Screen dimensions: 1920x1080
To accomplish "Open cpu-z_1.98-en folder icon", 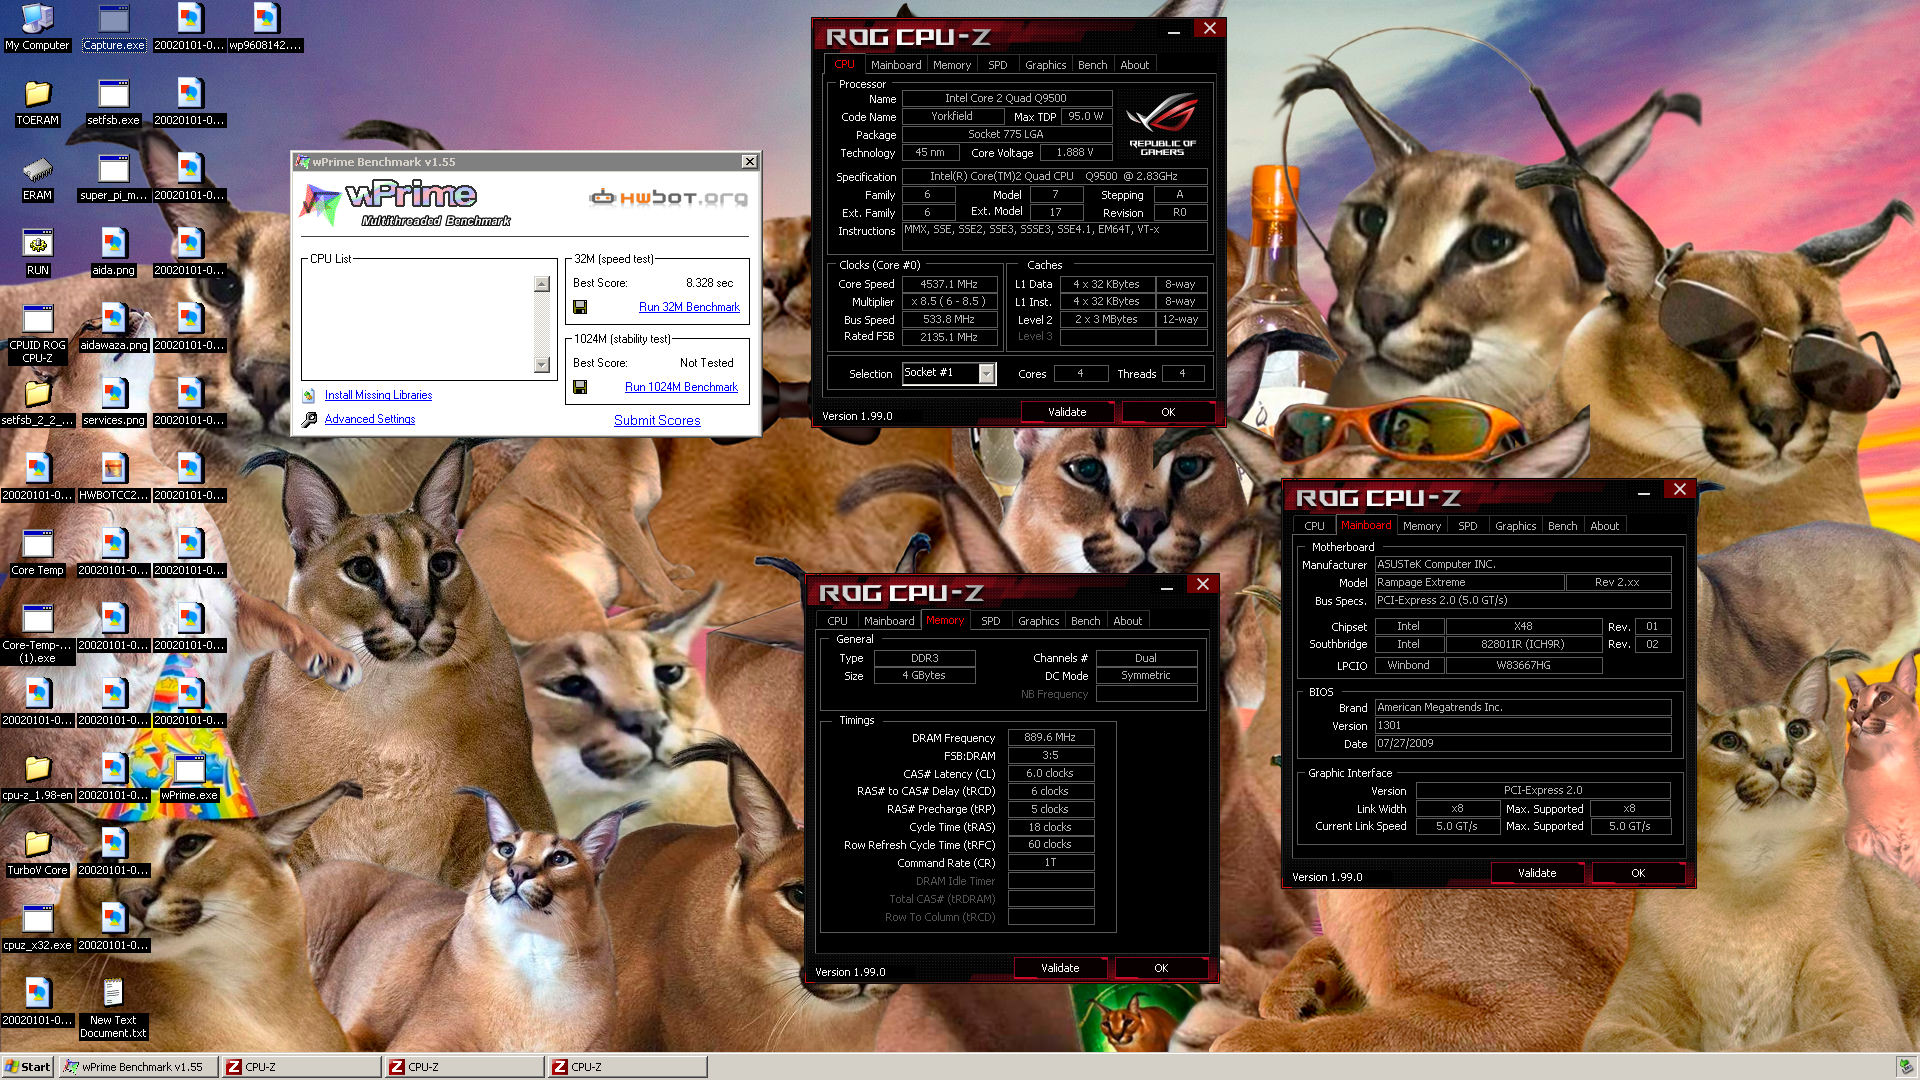I will 37,777.
